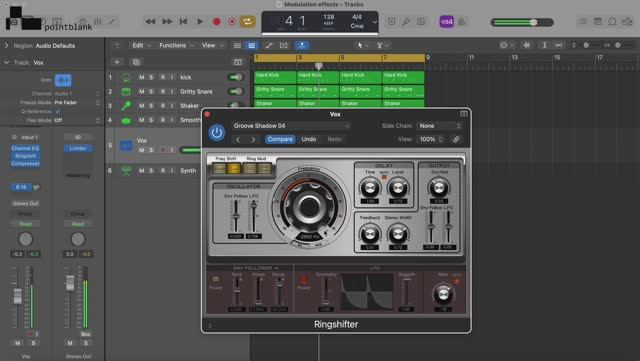The image size is (640, 361).
Task: Click the Capture Recording button
Action: [232, 22]
